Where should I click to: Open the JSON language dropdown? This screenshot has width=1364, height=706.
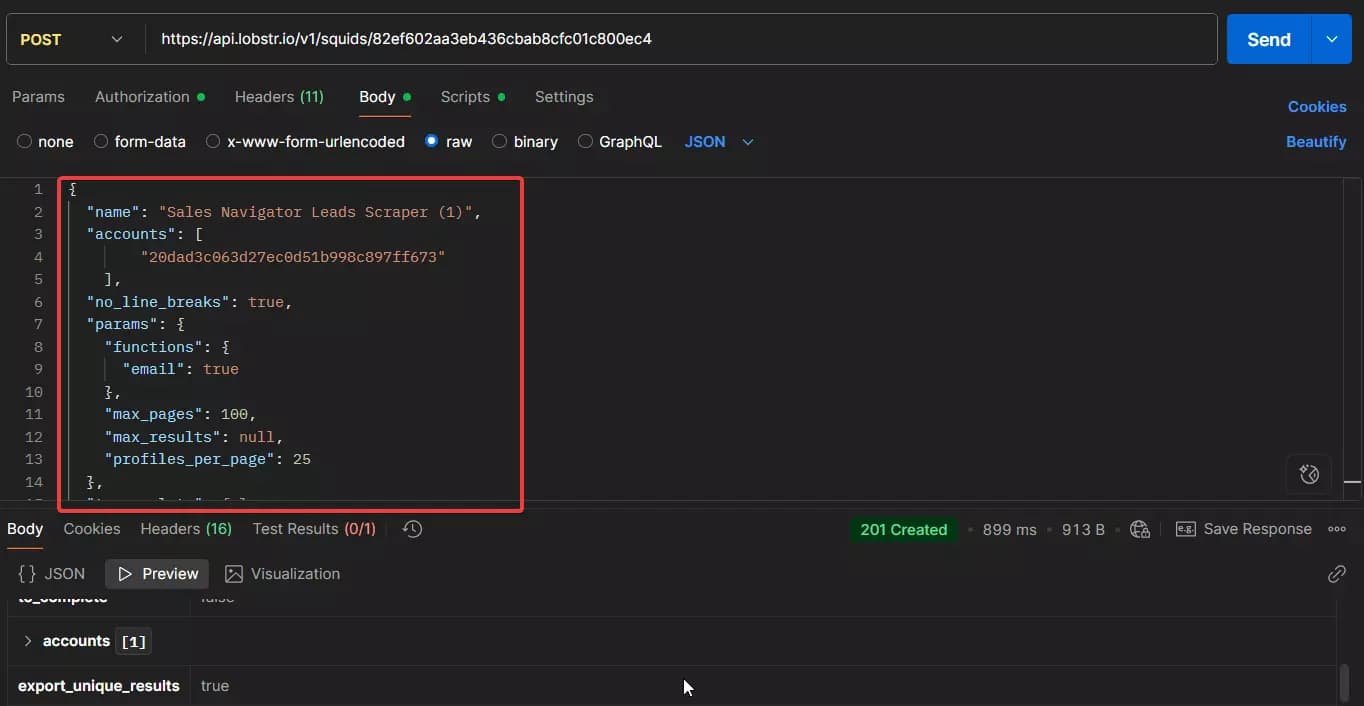pyautogui.click(x=718, y=141)
